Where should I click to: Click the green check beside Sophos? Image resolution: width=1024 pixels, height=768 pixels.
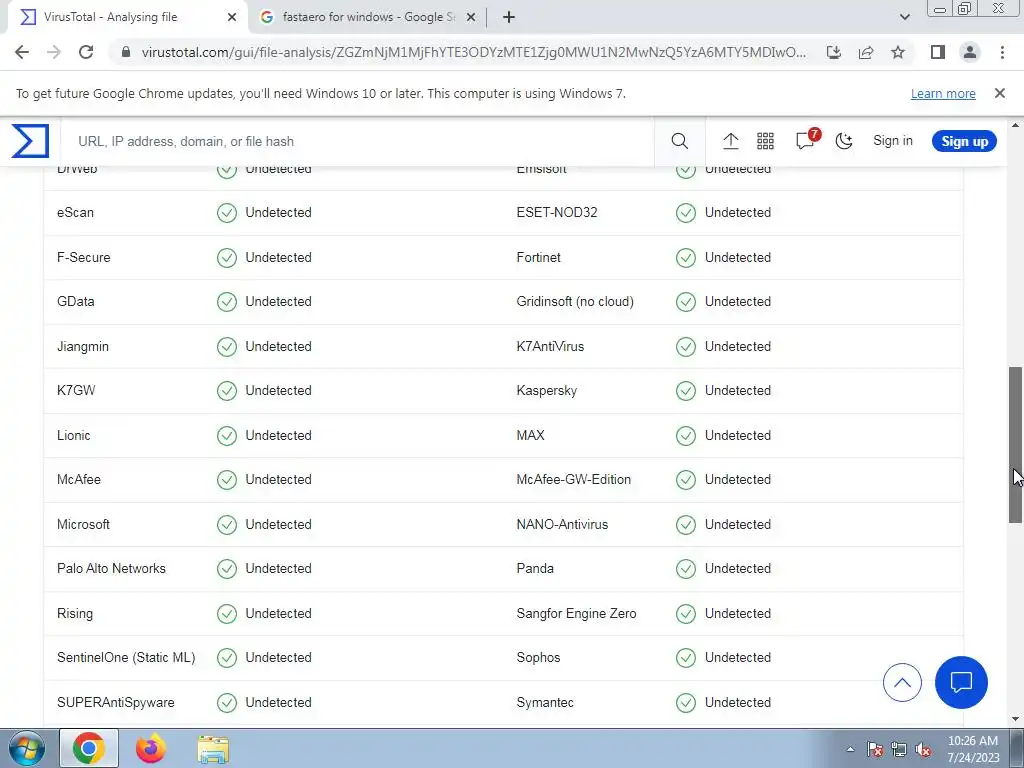(686, 658)
